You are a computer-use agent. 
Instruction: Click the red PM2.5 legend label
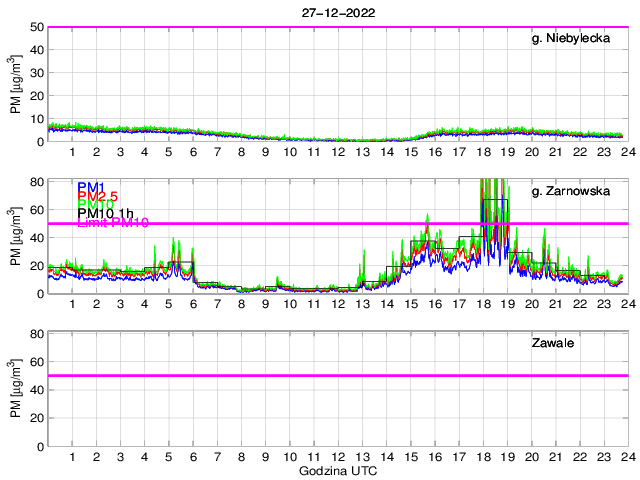98,197
